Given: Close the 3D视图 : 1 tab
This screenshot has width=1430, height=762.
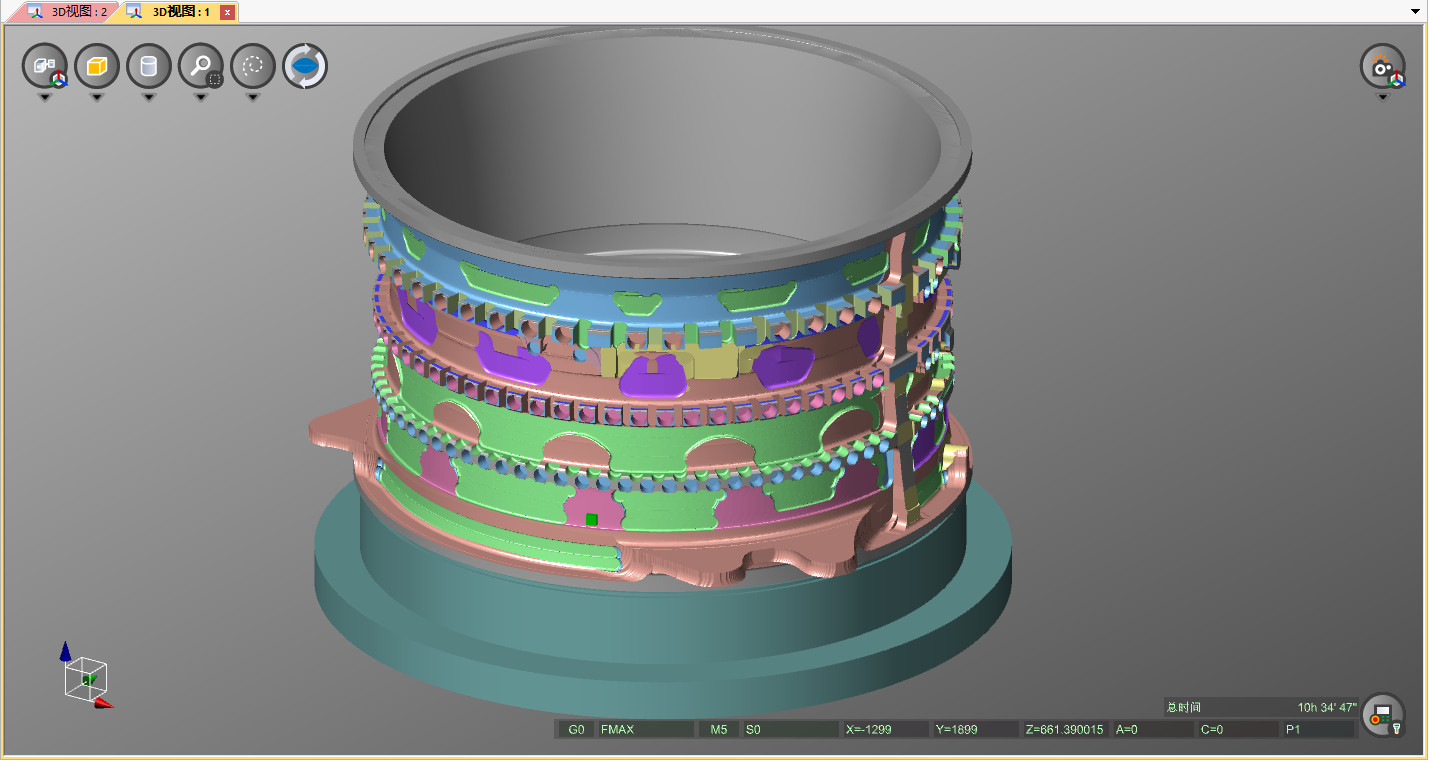Looking at the screenshot, I should pyautogui.click(x=227, y=12).
